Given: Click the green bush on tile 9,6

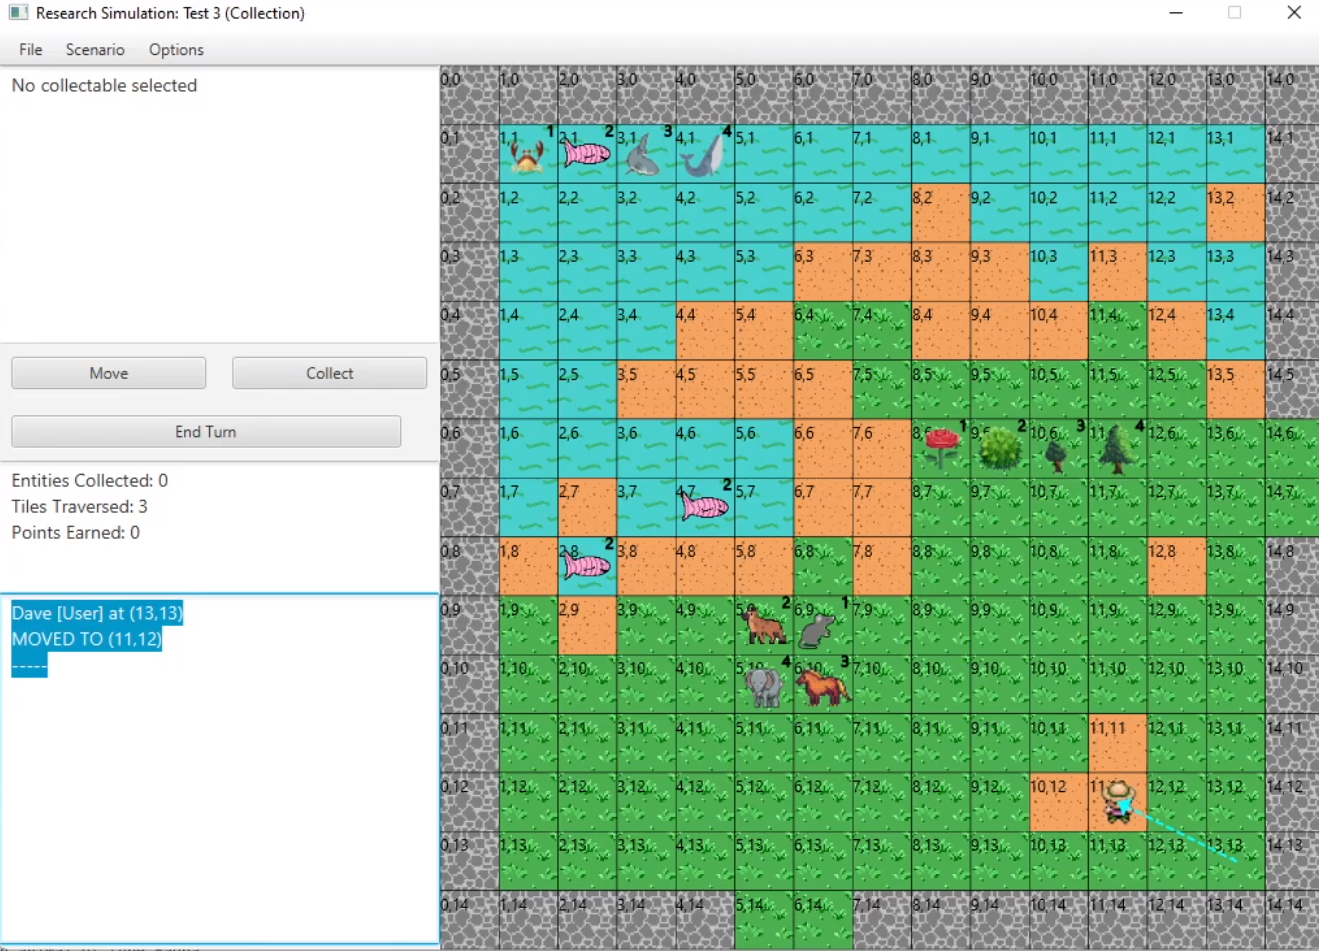Looking at the screenshot, I should coord(999,449).
